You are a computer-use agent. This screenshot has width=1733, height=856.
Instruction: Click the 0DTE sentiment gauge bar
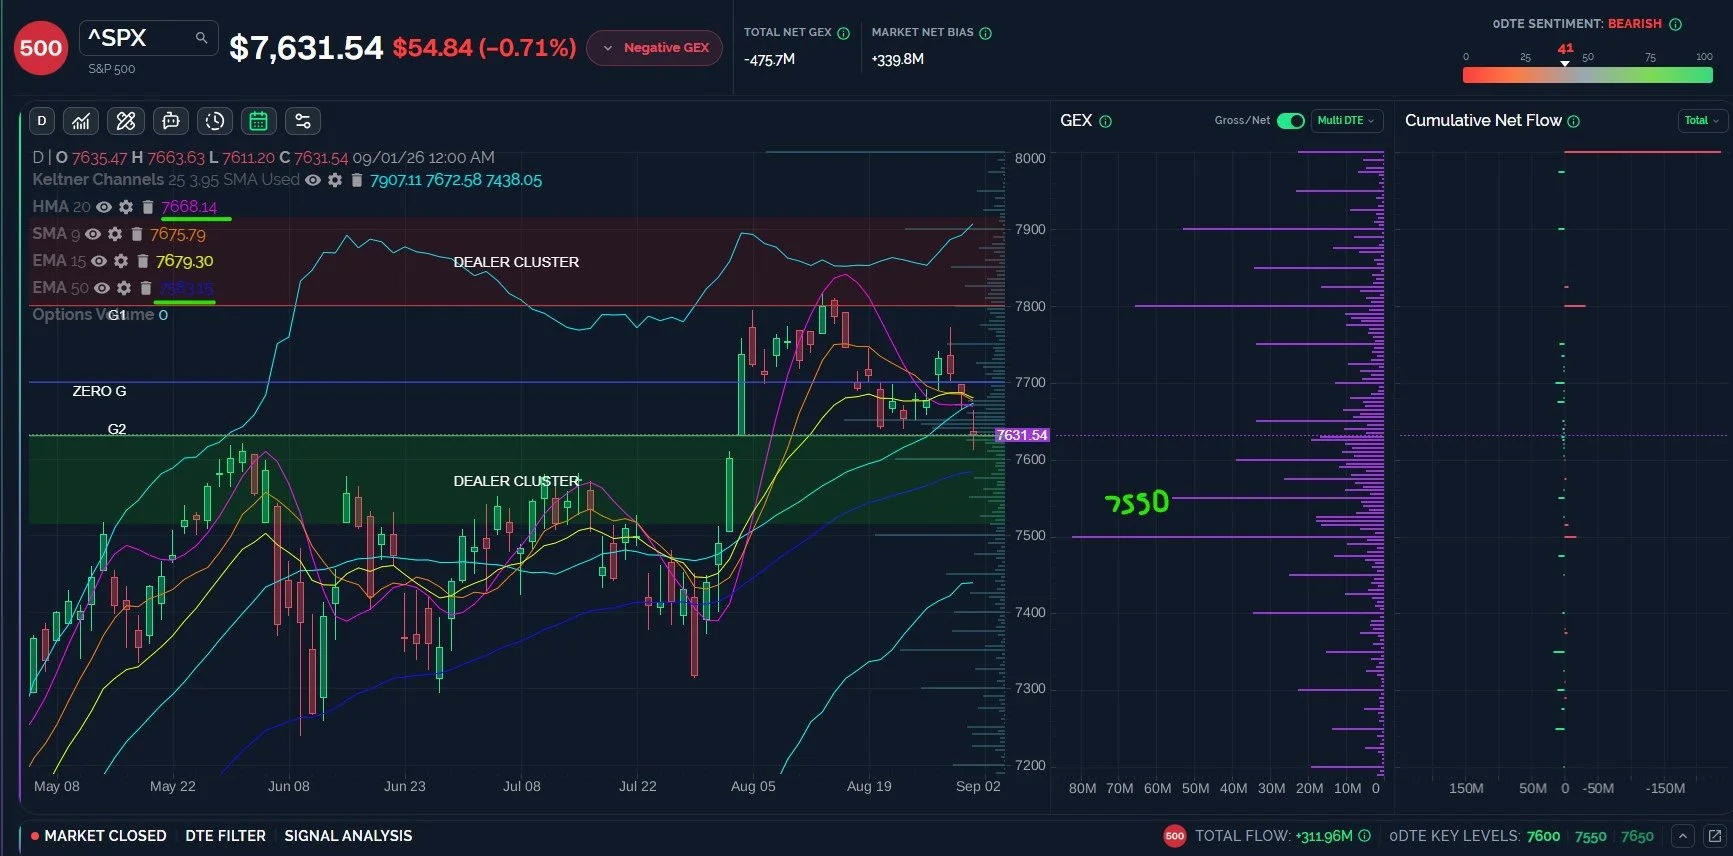coord(1587,75)
